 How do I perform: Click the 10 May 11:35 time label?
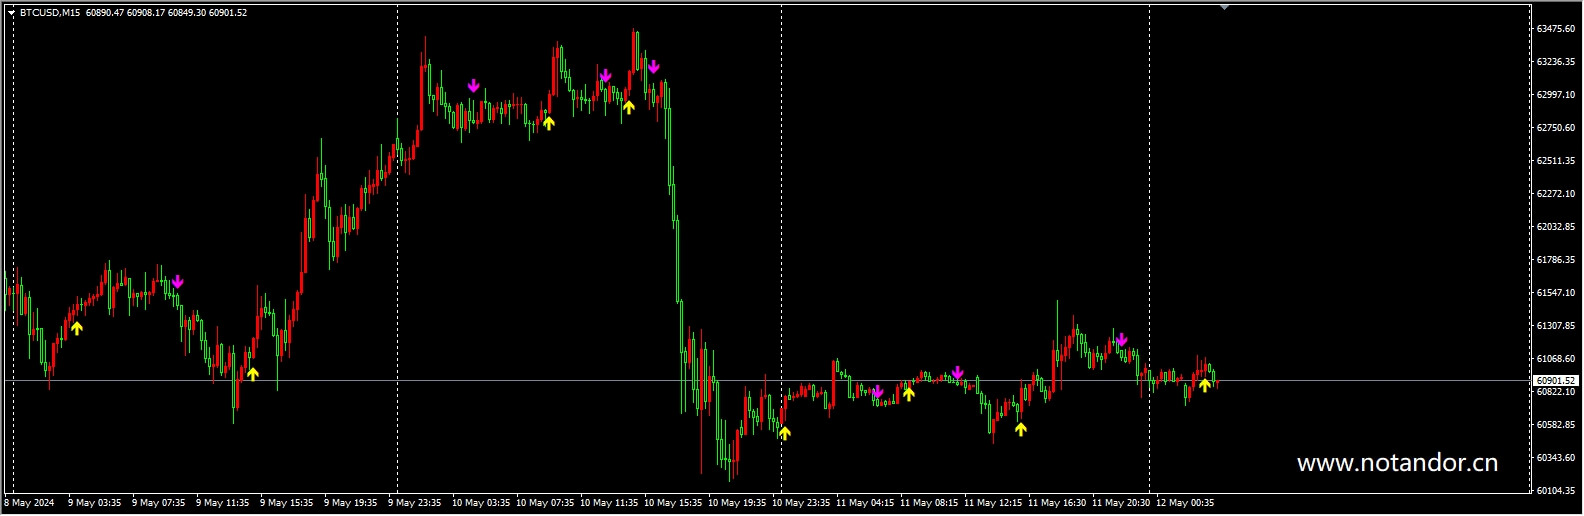pyautogui.click(x=609, y=503)
